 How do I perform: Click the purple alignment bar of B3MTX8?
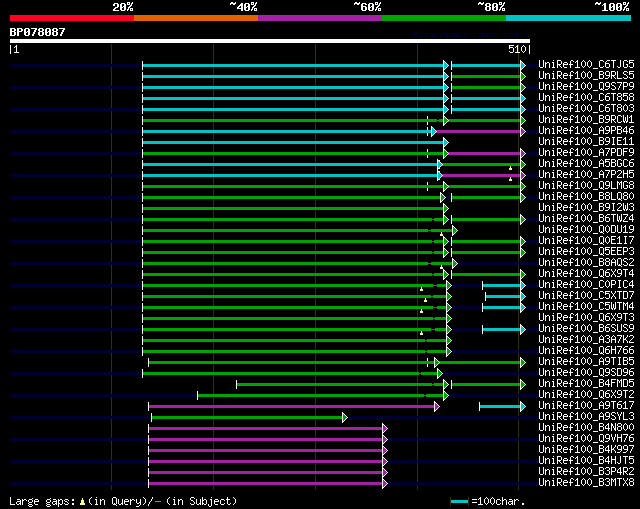click(x=268, y=484)
